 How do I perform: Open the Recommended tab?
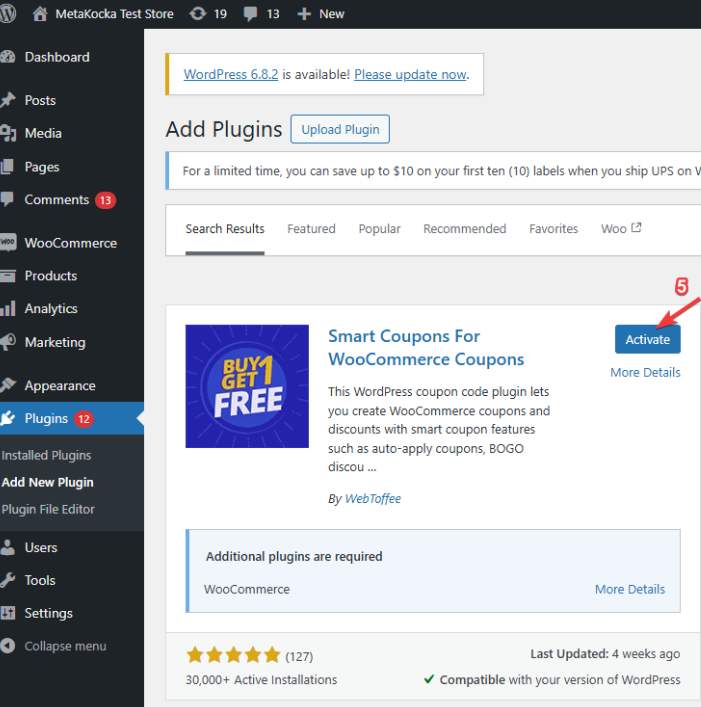coord(465,229)
